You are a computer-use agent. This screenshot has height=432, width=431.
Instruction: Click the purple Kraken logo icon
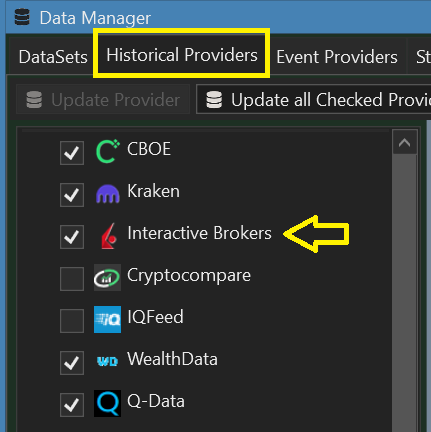107,194
